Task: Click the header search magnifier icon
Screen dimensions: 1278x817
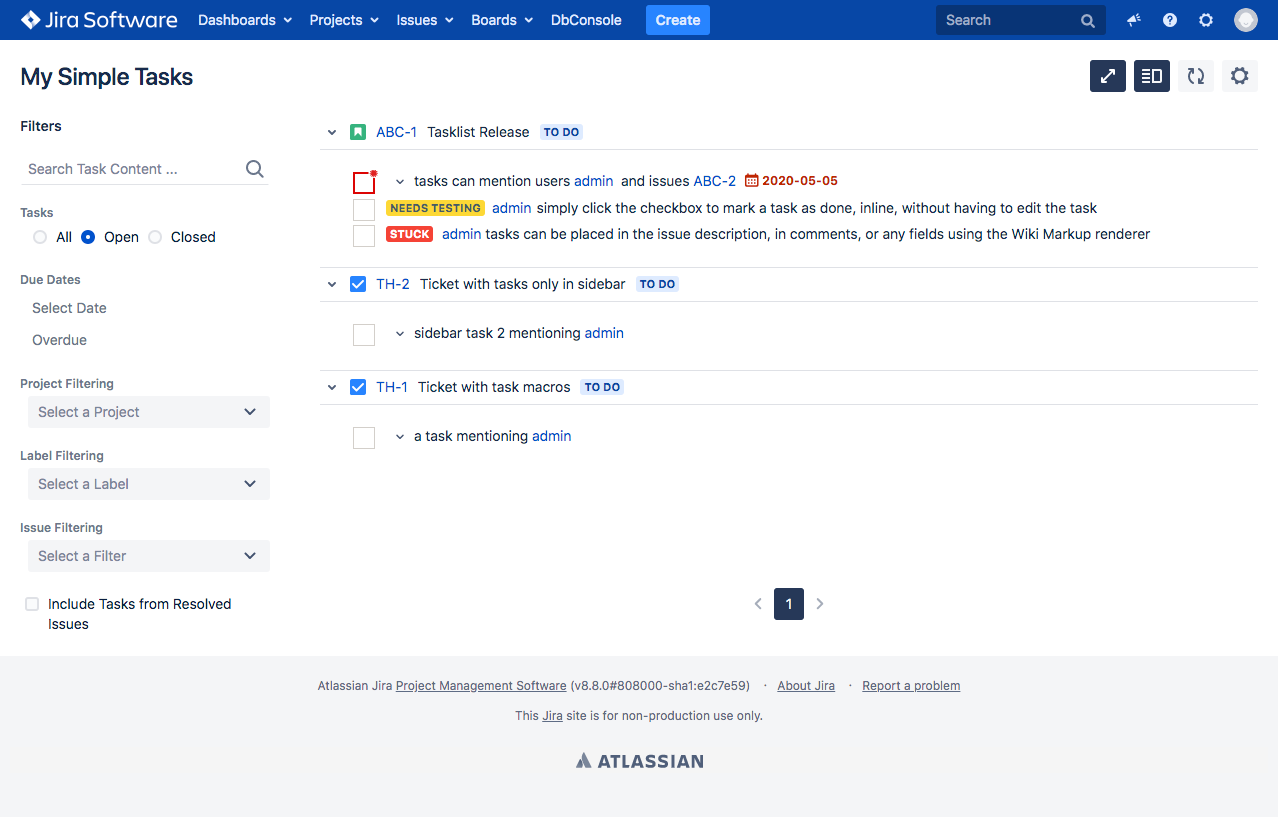Action: [1088, 20]
